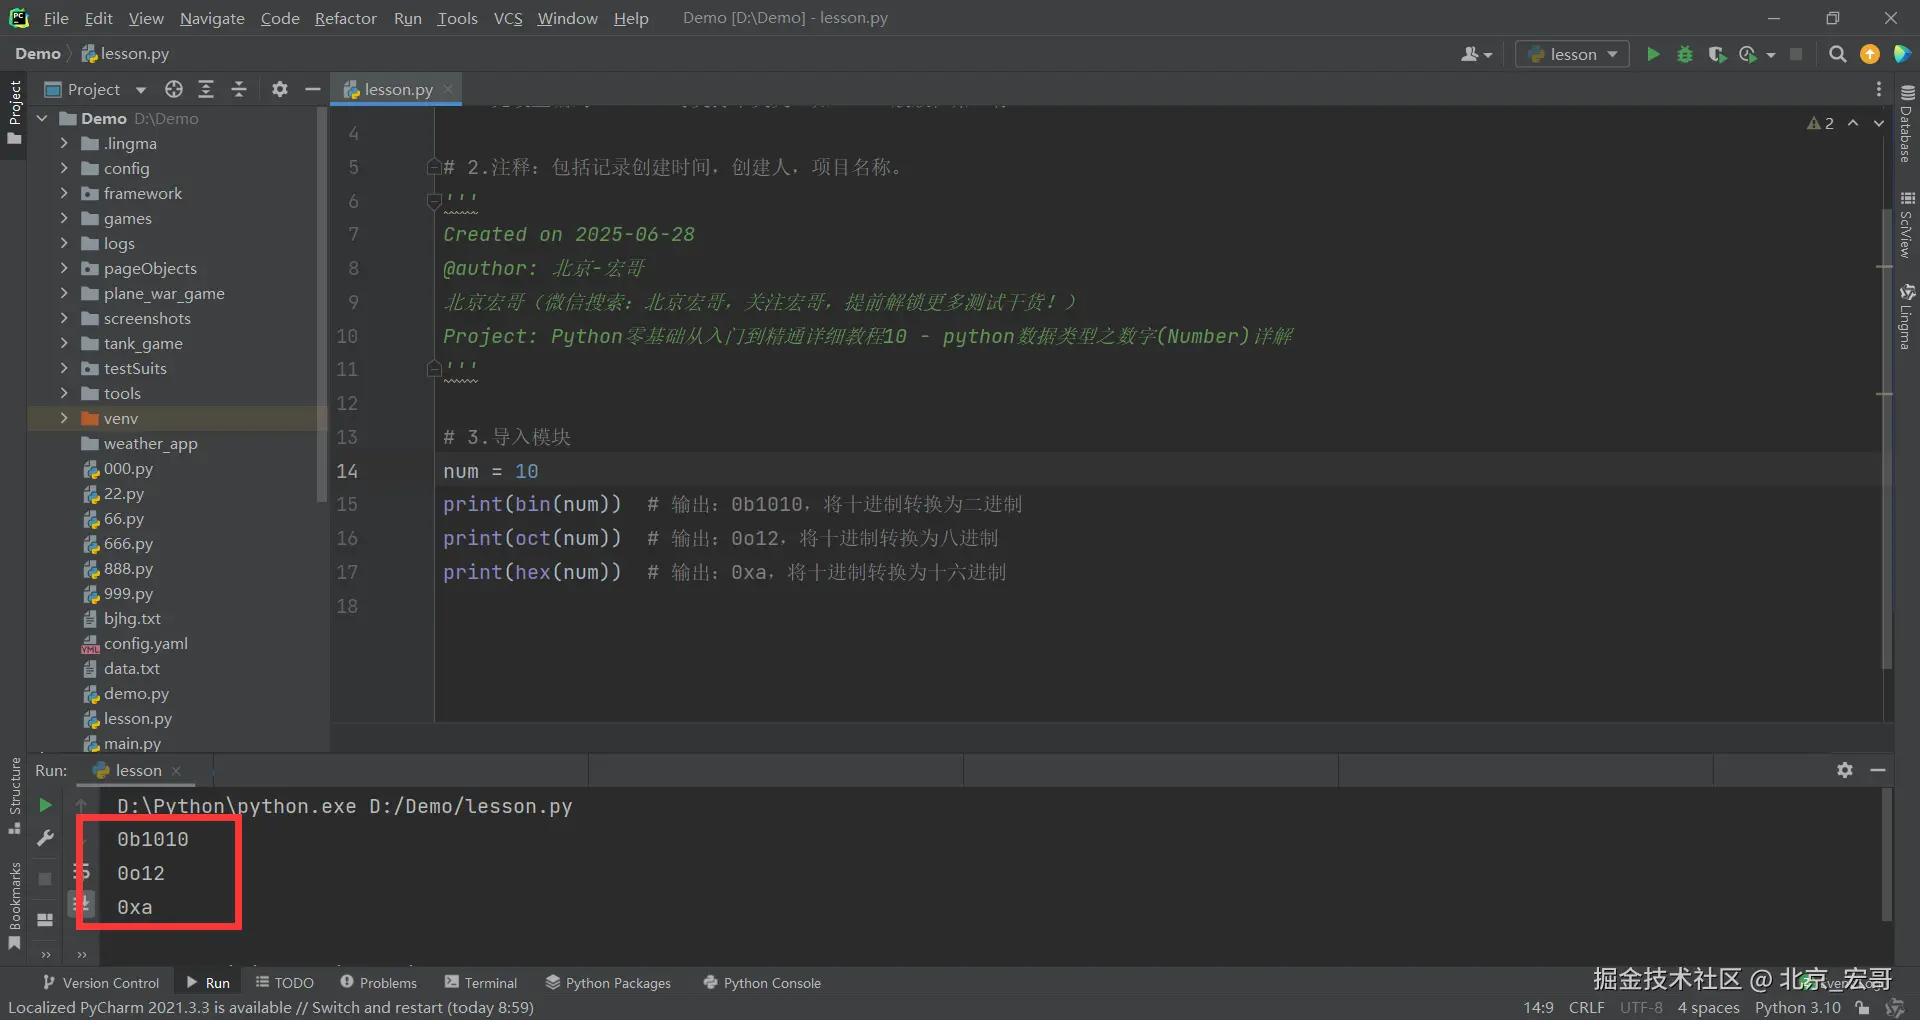The width and height of the screenshot is (1920, 1020).
Task: Expand the .lingma folder
Action: point(64,143)
